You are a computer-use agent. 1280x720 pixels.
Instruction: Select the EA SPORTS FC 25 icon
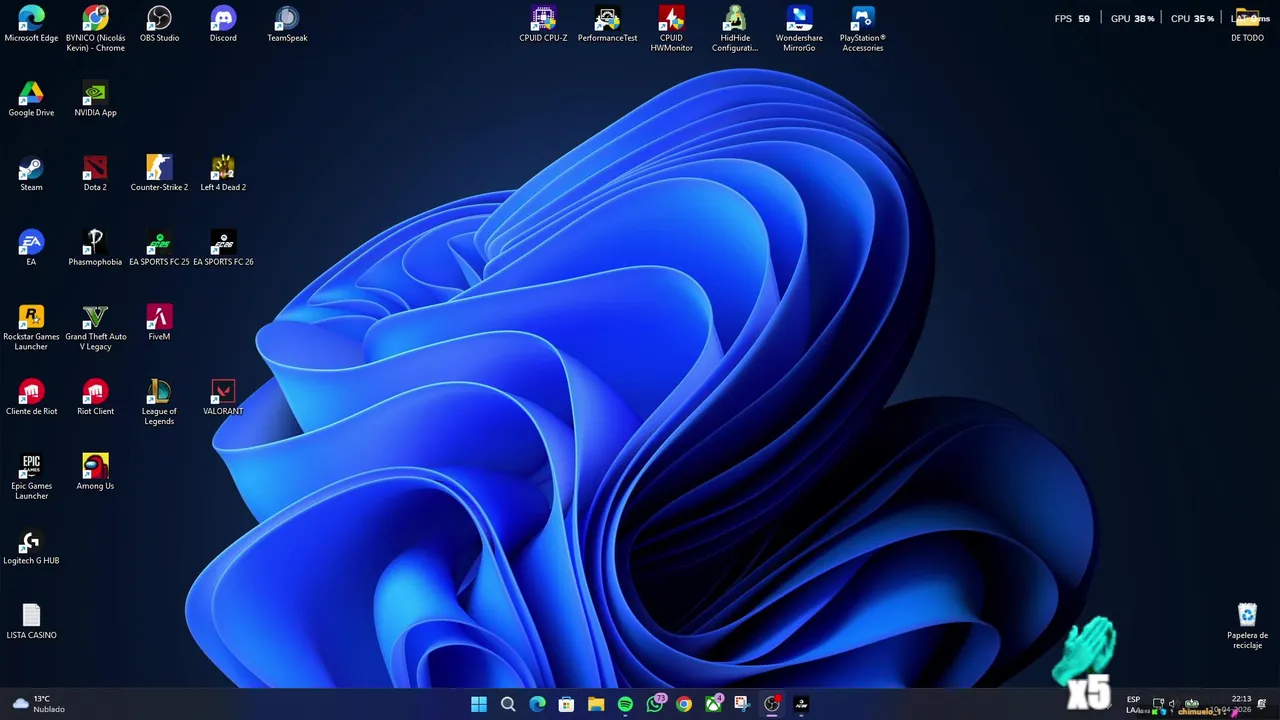pyautogui.click(x=159, y=249)
